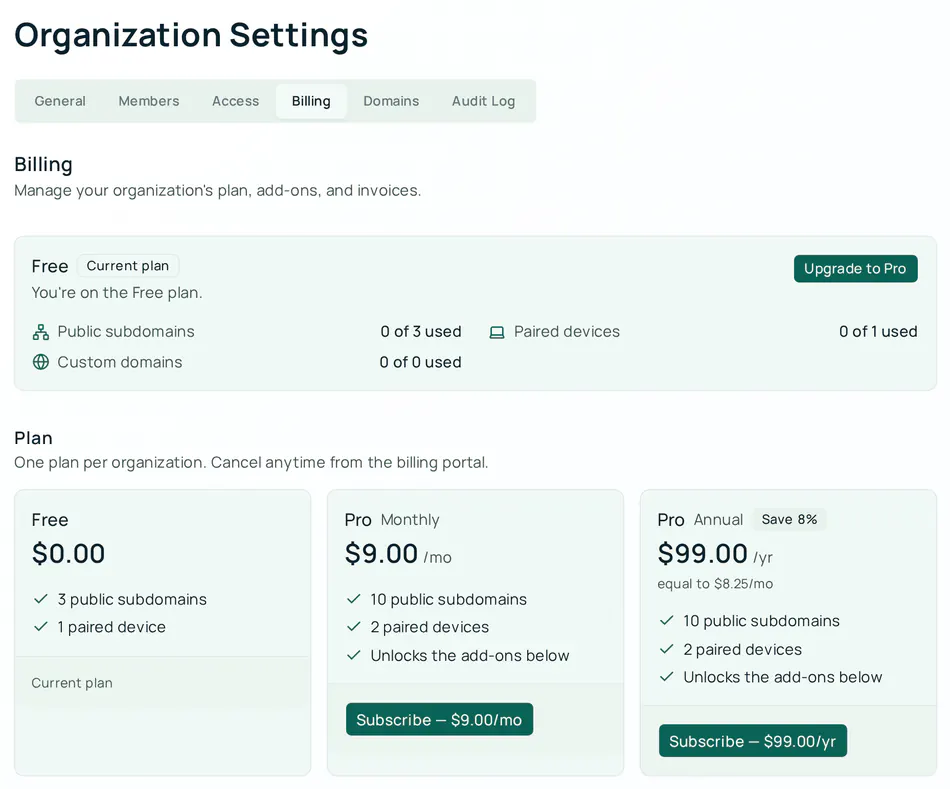Viewport: 950px width, 789px height.
Task: Click '0 of 1 used' paired devices usage
Action: pos(878,332)
